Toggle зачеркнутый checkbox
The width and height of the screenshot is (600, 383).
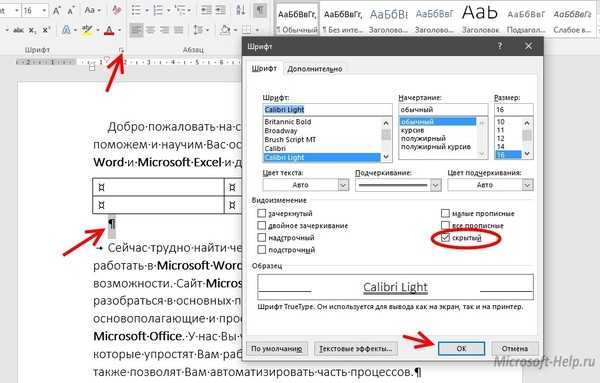point(261,213)
